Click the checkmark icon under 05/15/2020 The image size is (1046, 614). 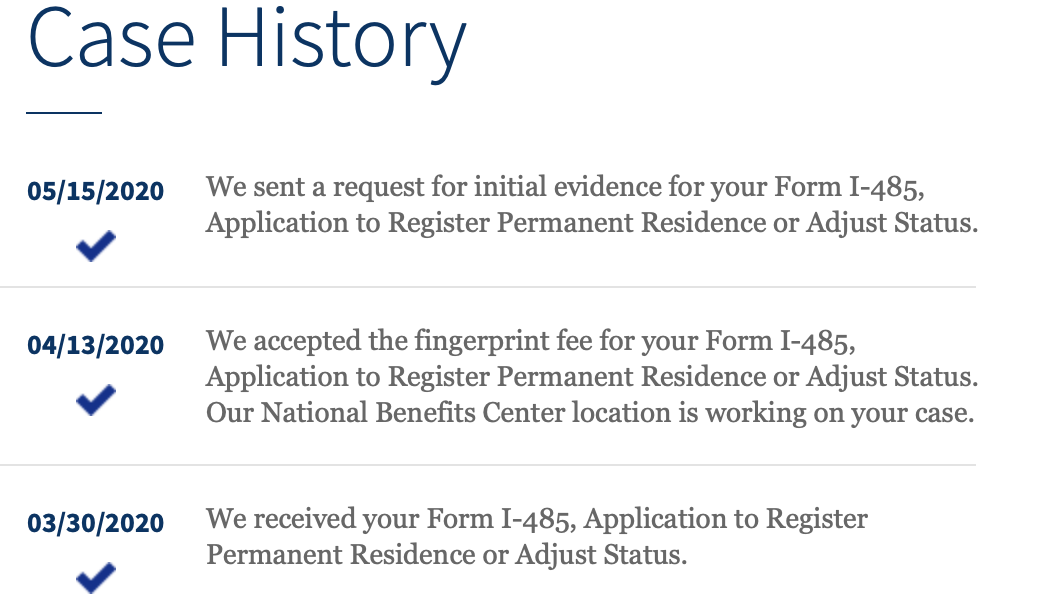coord(96,246)
